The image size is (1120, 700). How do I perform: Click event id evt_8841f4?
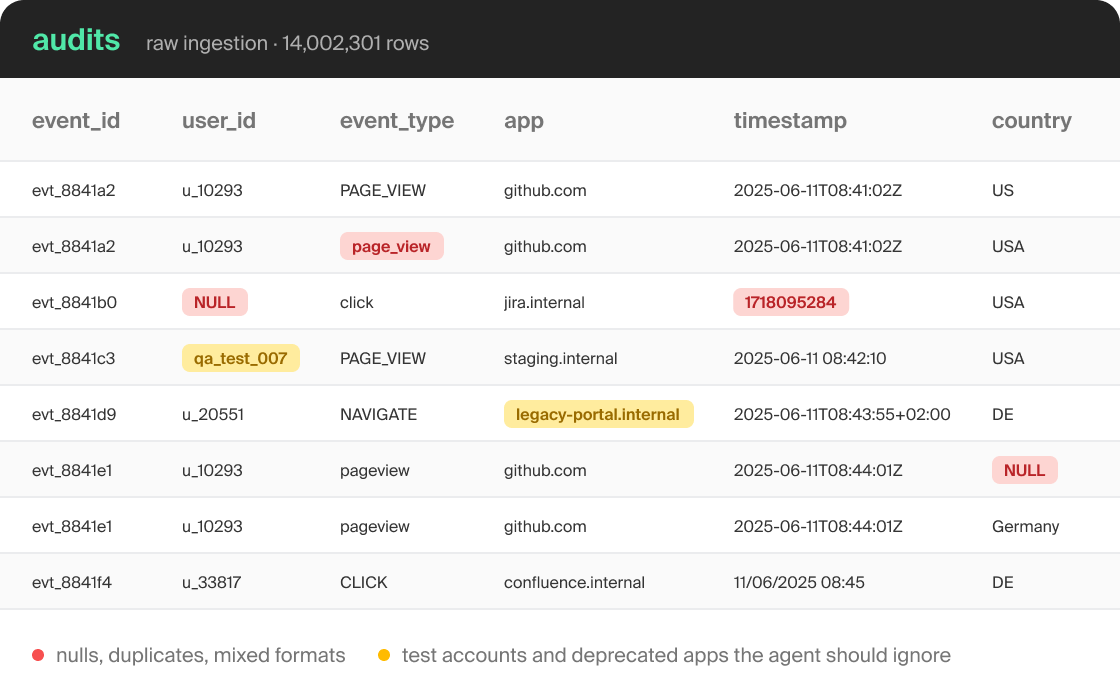72,582
